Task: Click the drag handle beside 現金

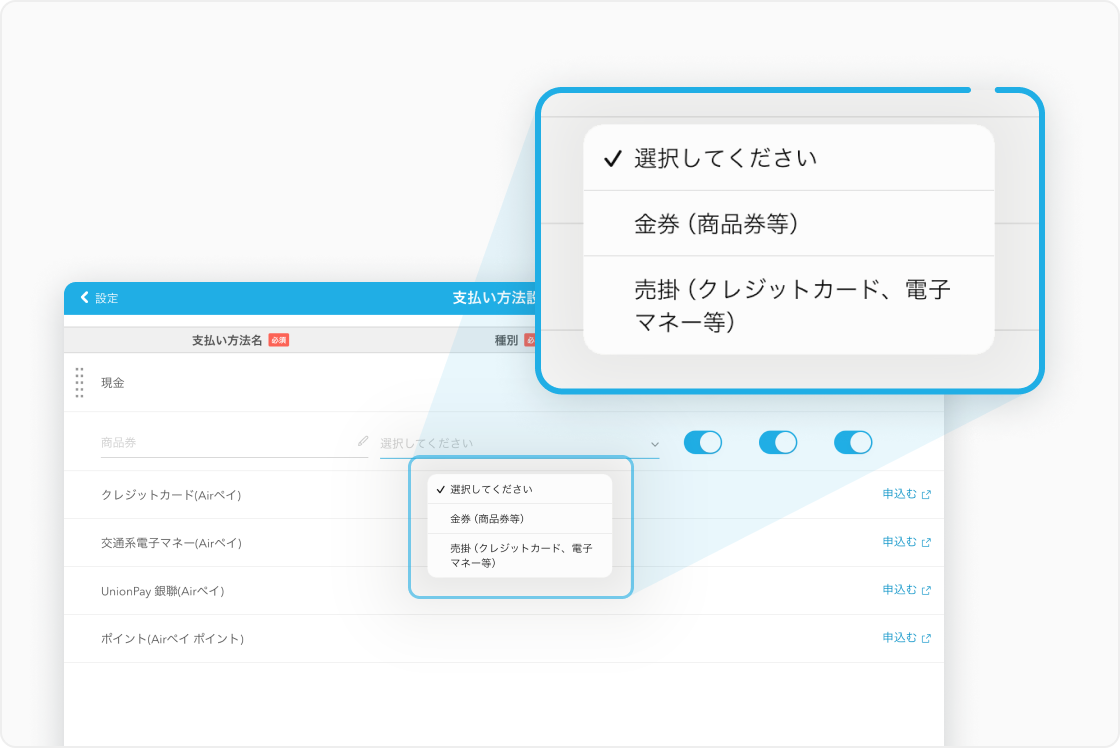Action: pos(79,383)
